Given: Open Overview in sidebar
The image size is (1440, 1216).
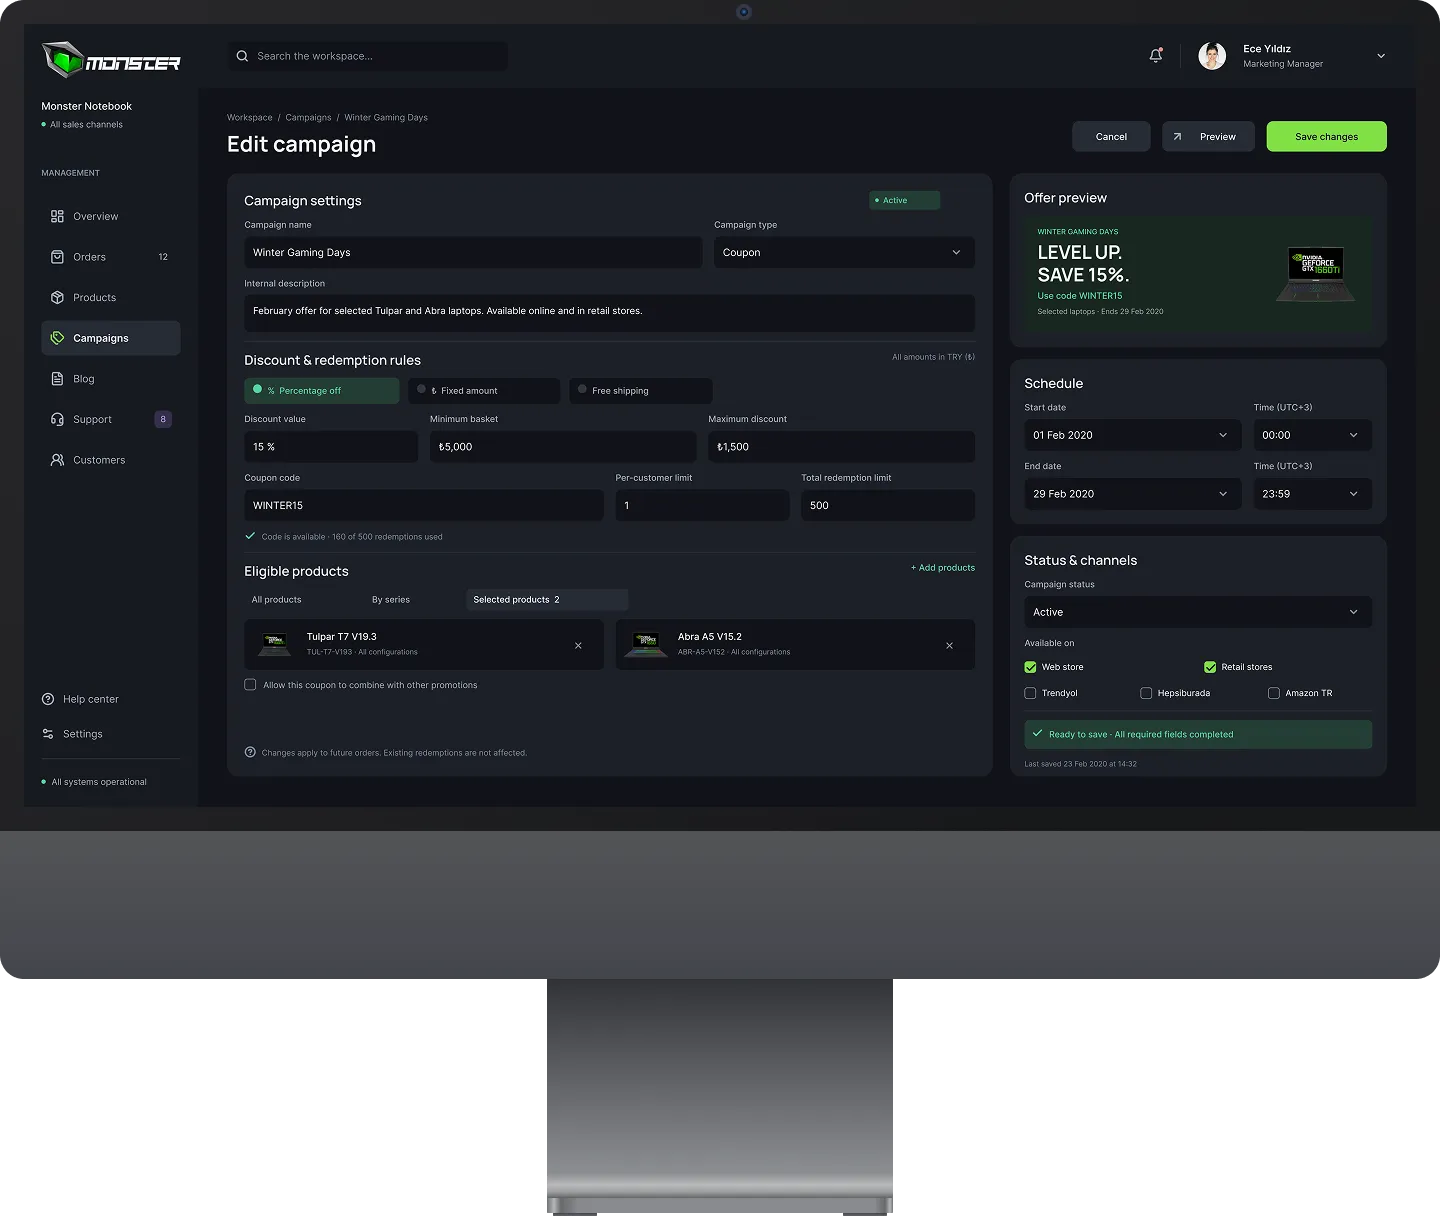Looking at the screenshot, I should 111,216.
